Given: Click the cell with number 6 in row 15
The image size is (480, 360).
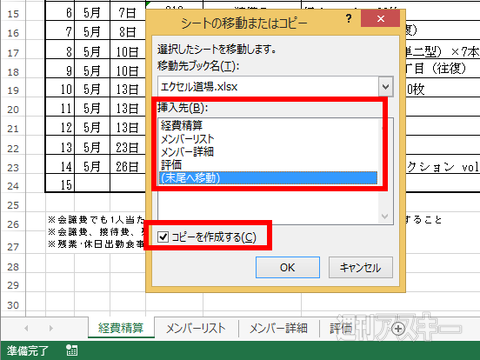Looking at the screenshot, I should (60, 13).
